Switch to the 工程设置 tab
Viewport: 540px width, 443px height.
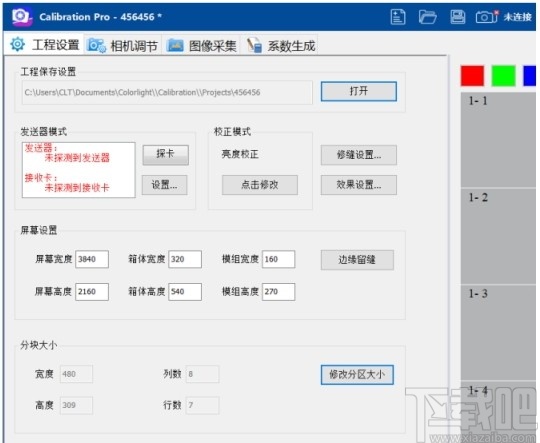coord(44,45)
